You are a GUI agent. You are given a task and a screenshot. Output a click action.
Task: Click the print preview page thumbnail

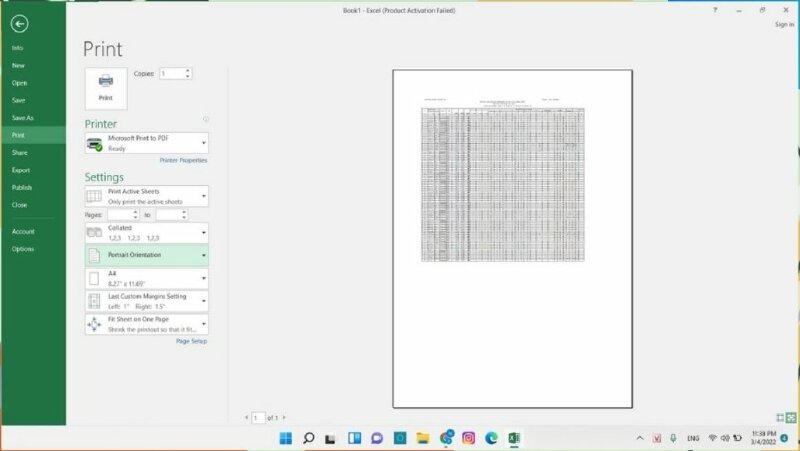[x=512, y=239]
